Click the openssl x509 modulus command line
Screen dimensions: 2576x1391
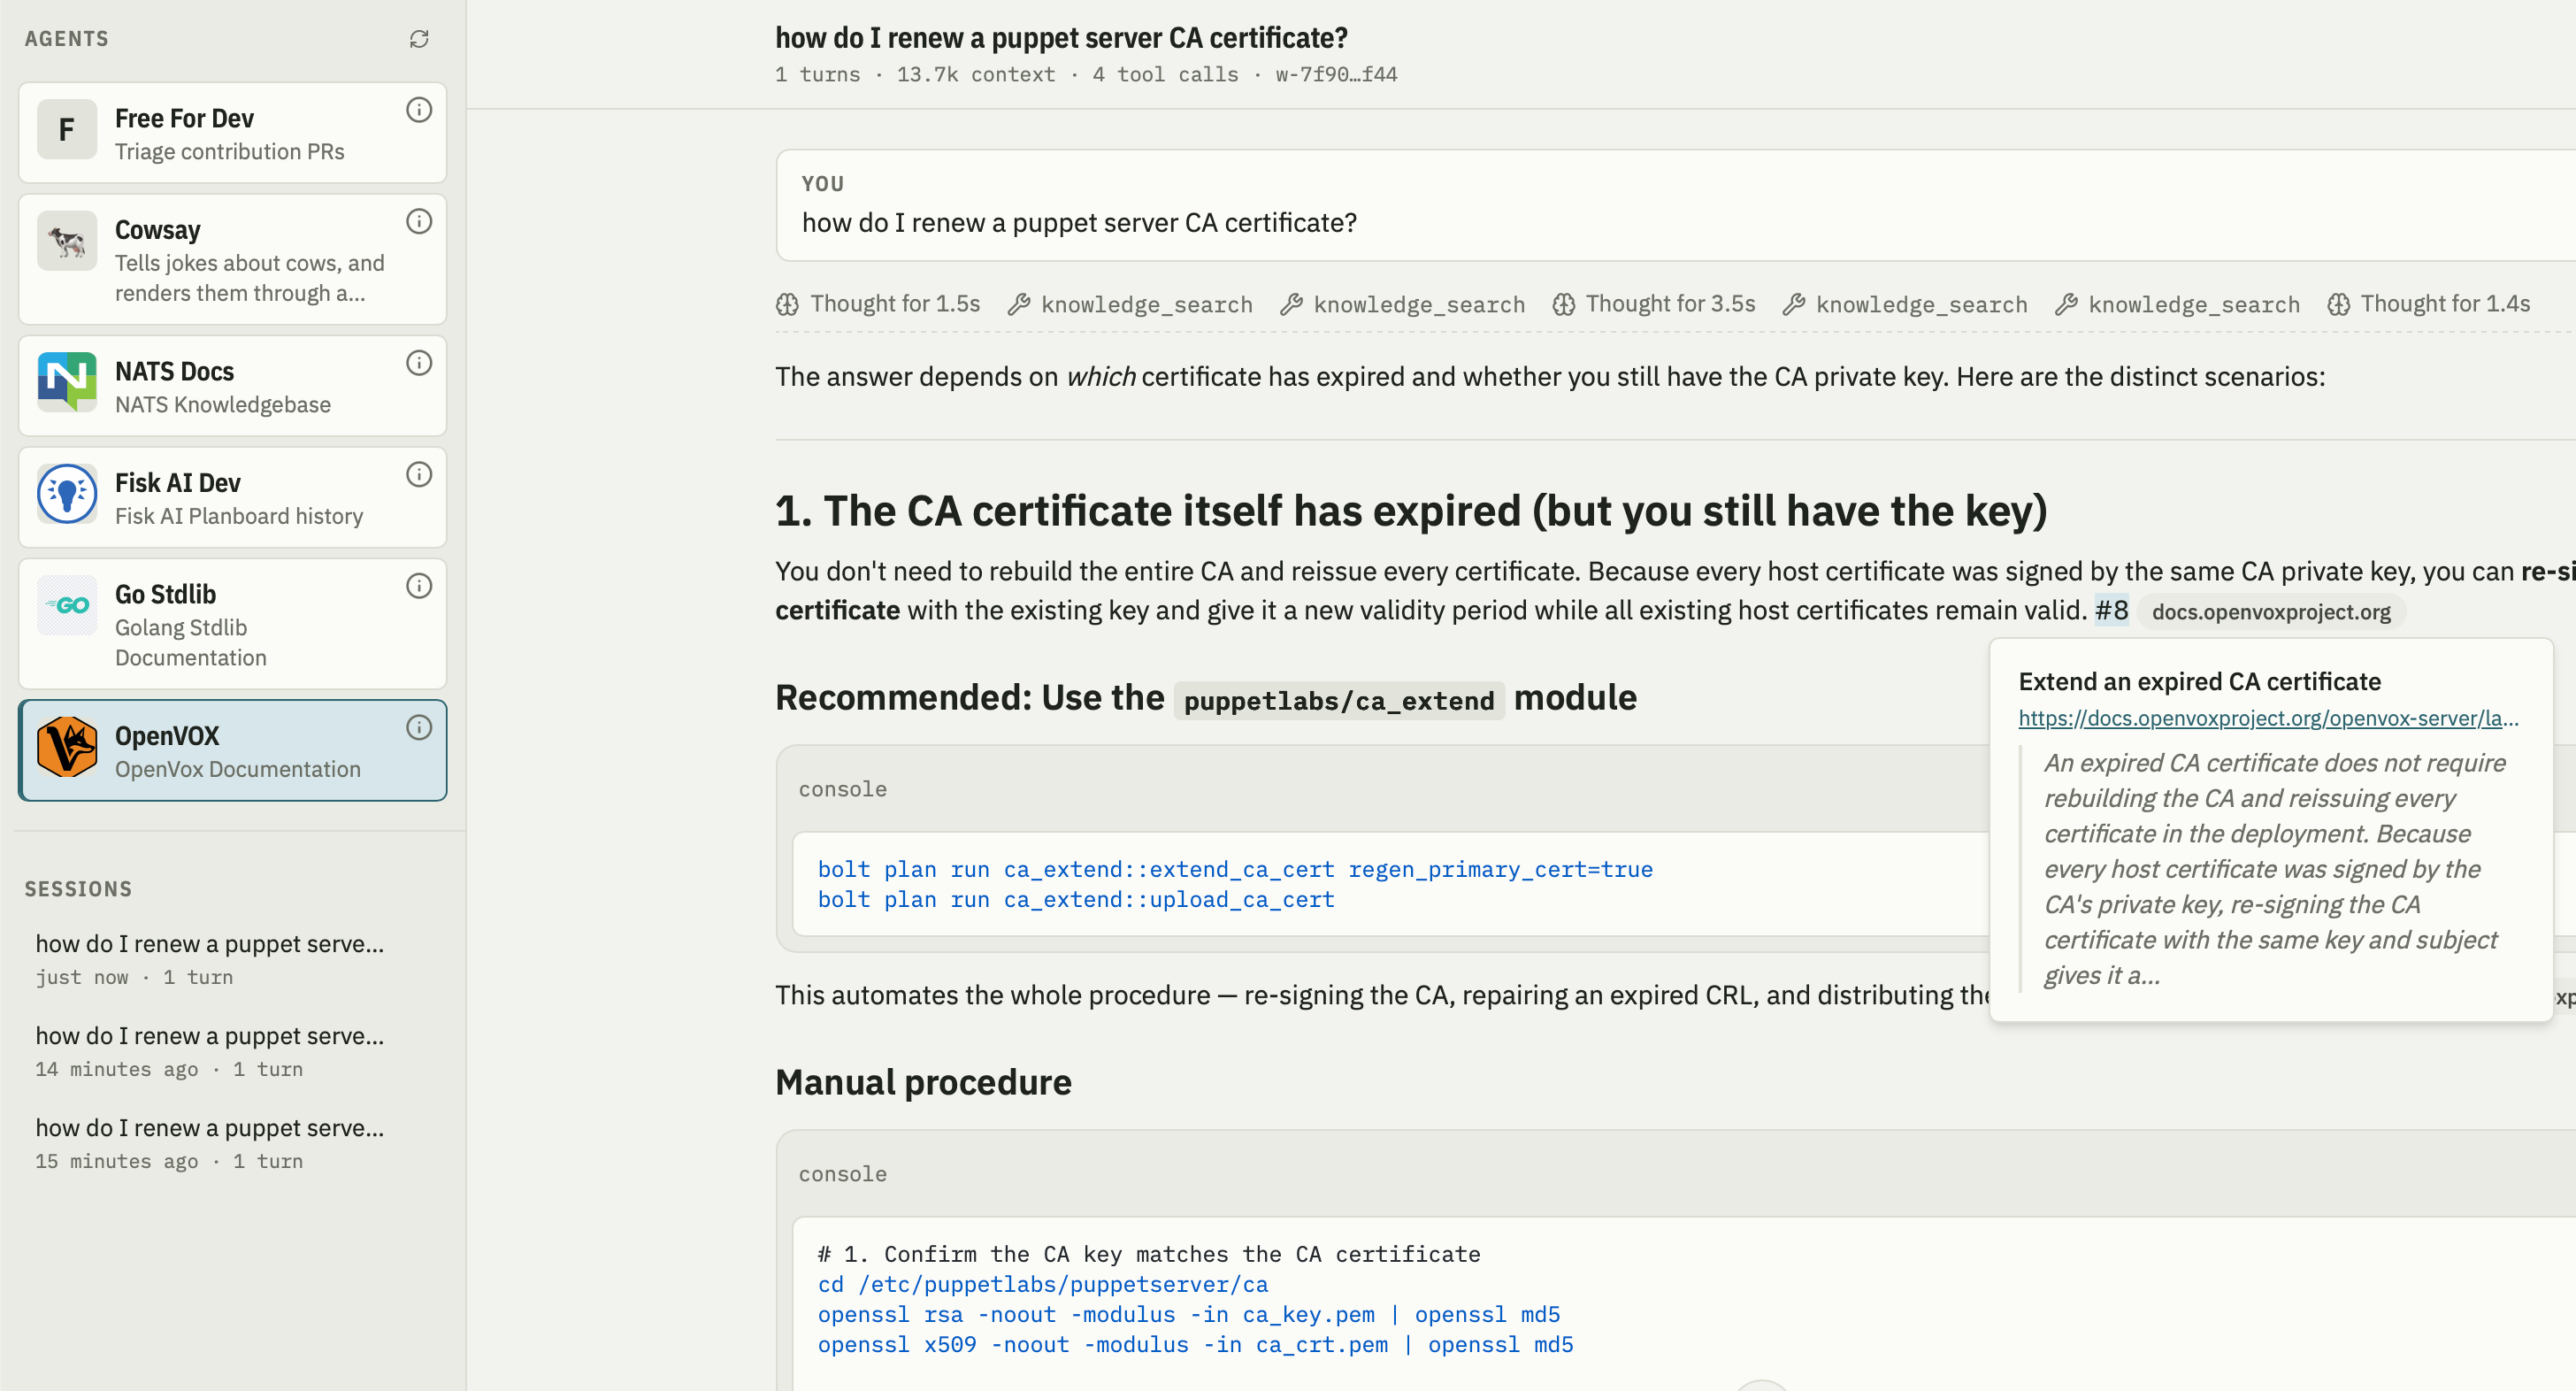coord(1195,1345)
